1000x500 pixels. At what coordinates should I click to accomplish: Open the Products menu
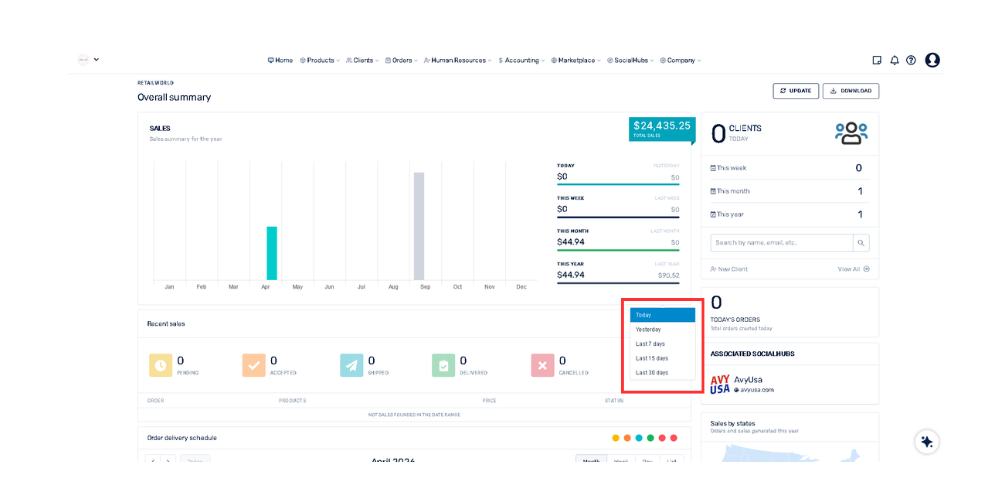320,60
